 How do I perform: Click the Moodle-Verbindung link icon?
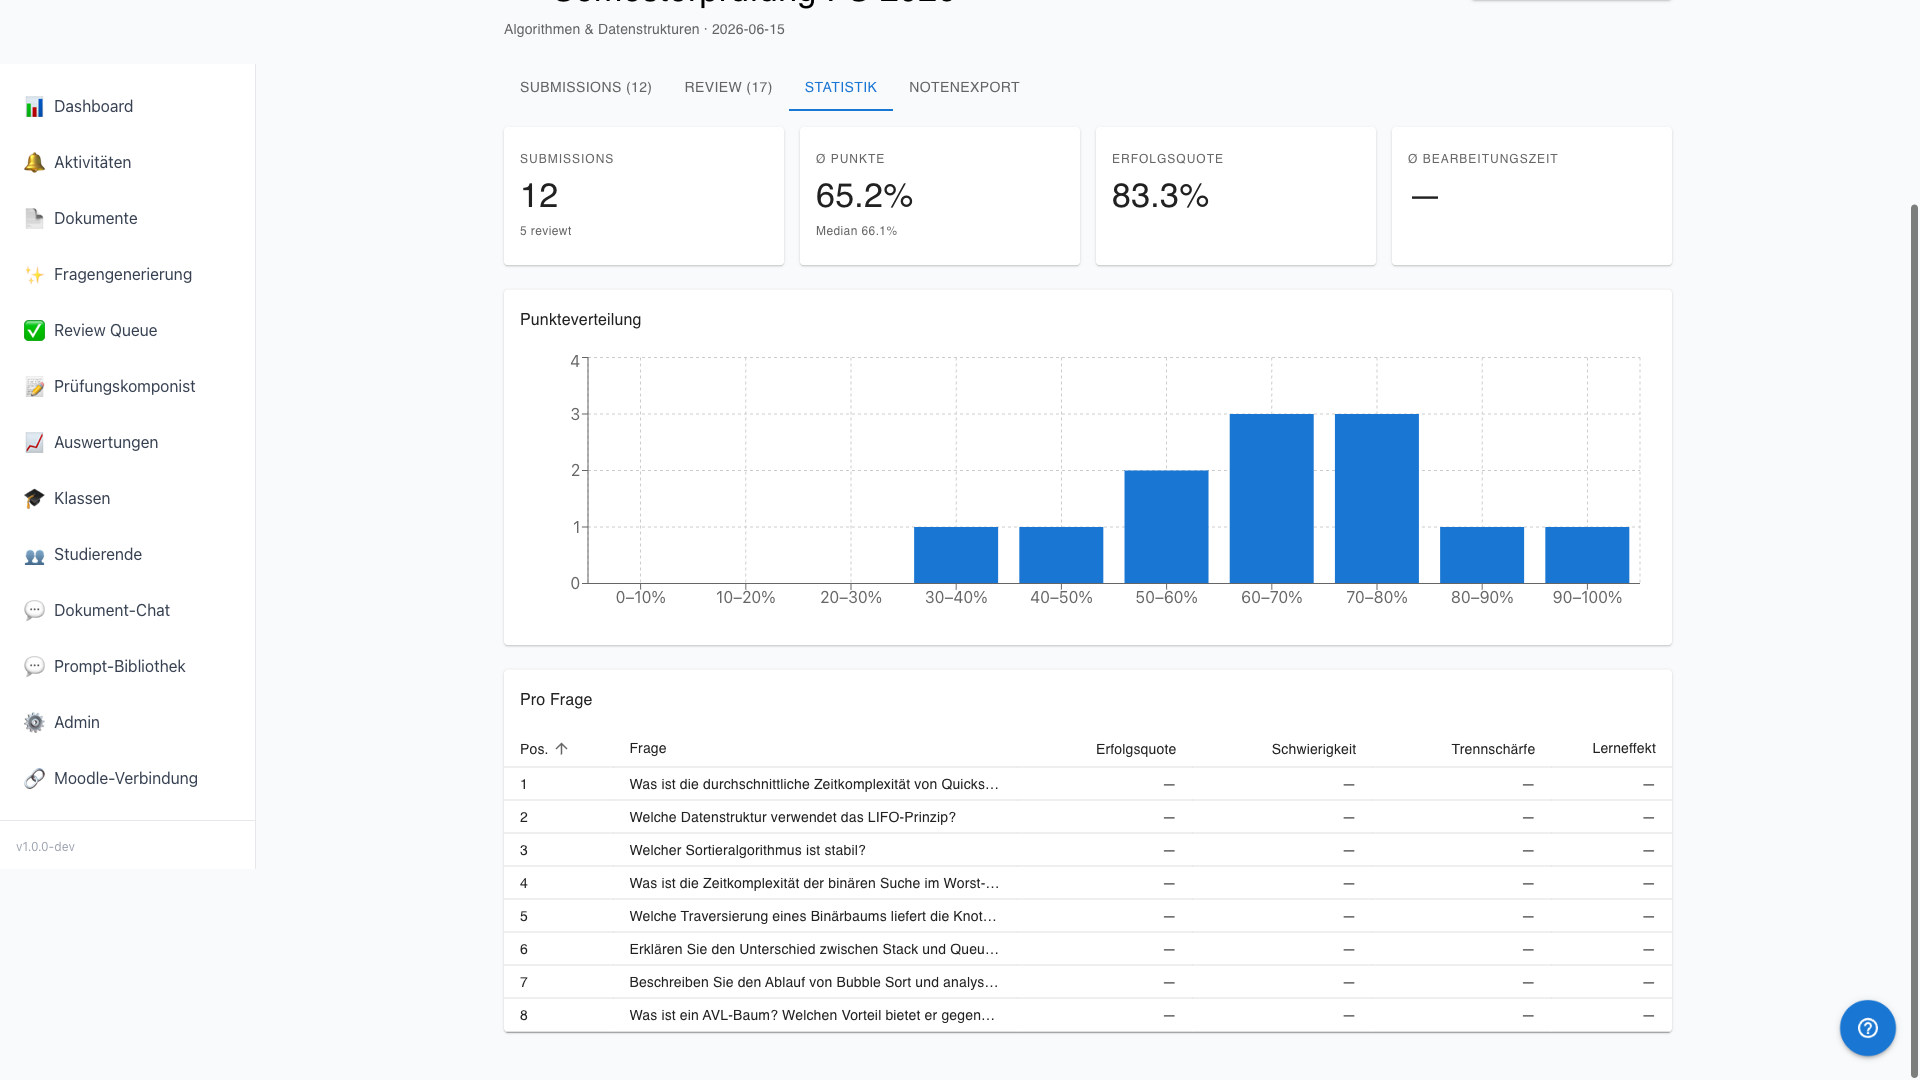(x=34, y=779)
